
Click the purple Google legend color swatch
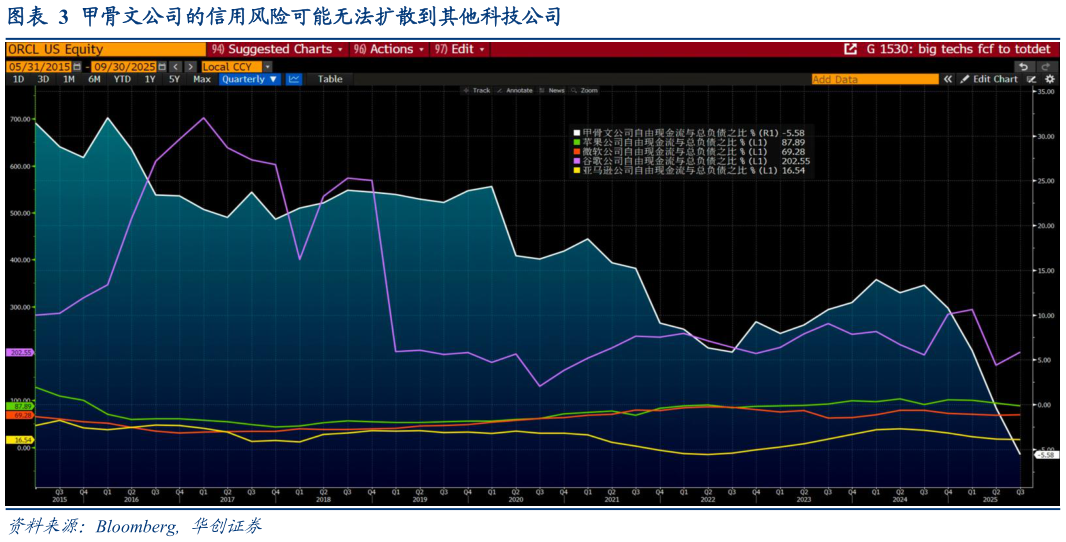[x=577, y=161]
